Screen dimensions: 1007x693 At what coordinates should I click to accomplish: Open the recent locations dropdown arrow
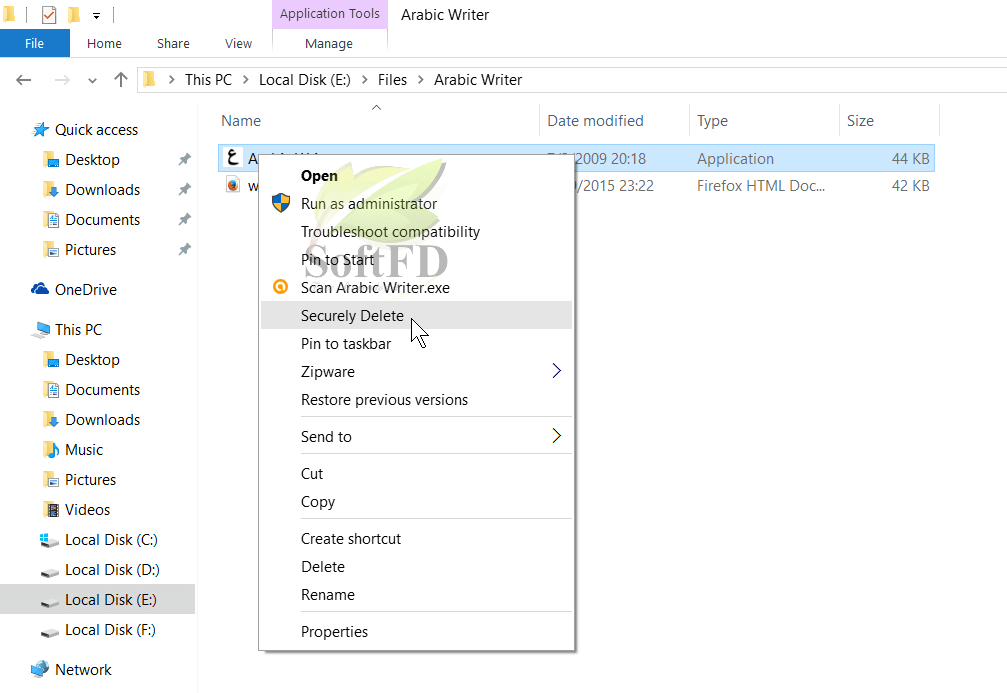click(x=92, y=80)
